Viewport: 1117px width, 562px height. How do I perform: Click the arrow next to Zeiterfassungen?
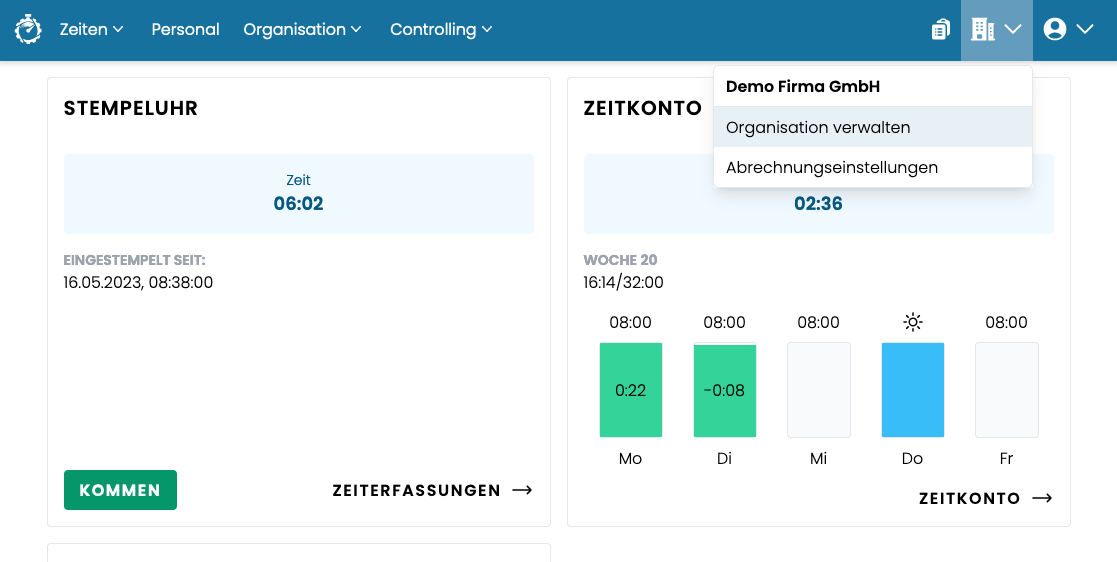(x=522, y=490)
